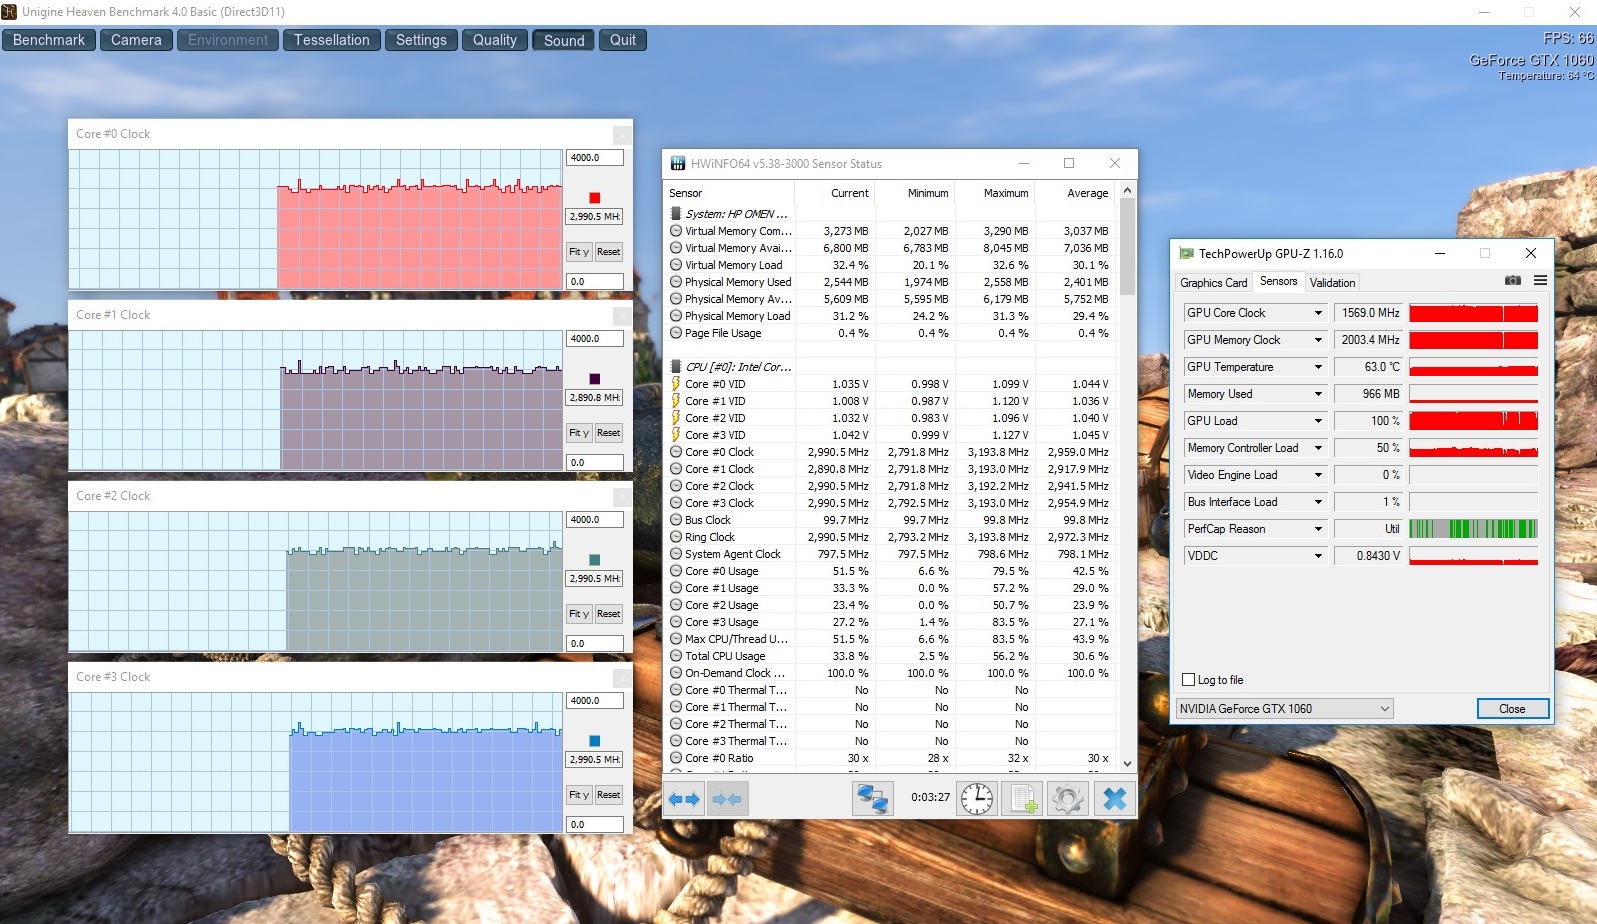Open HWiNFO sensor settings gear icon
This screenshot has width=1597, height=924.
tap(1068, 799)
